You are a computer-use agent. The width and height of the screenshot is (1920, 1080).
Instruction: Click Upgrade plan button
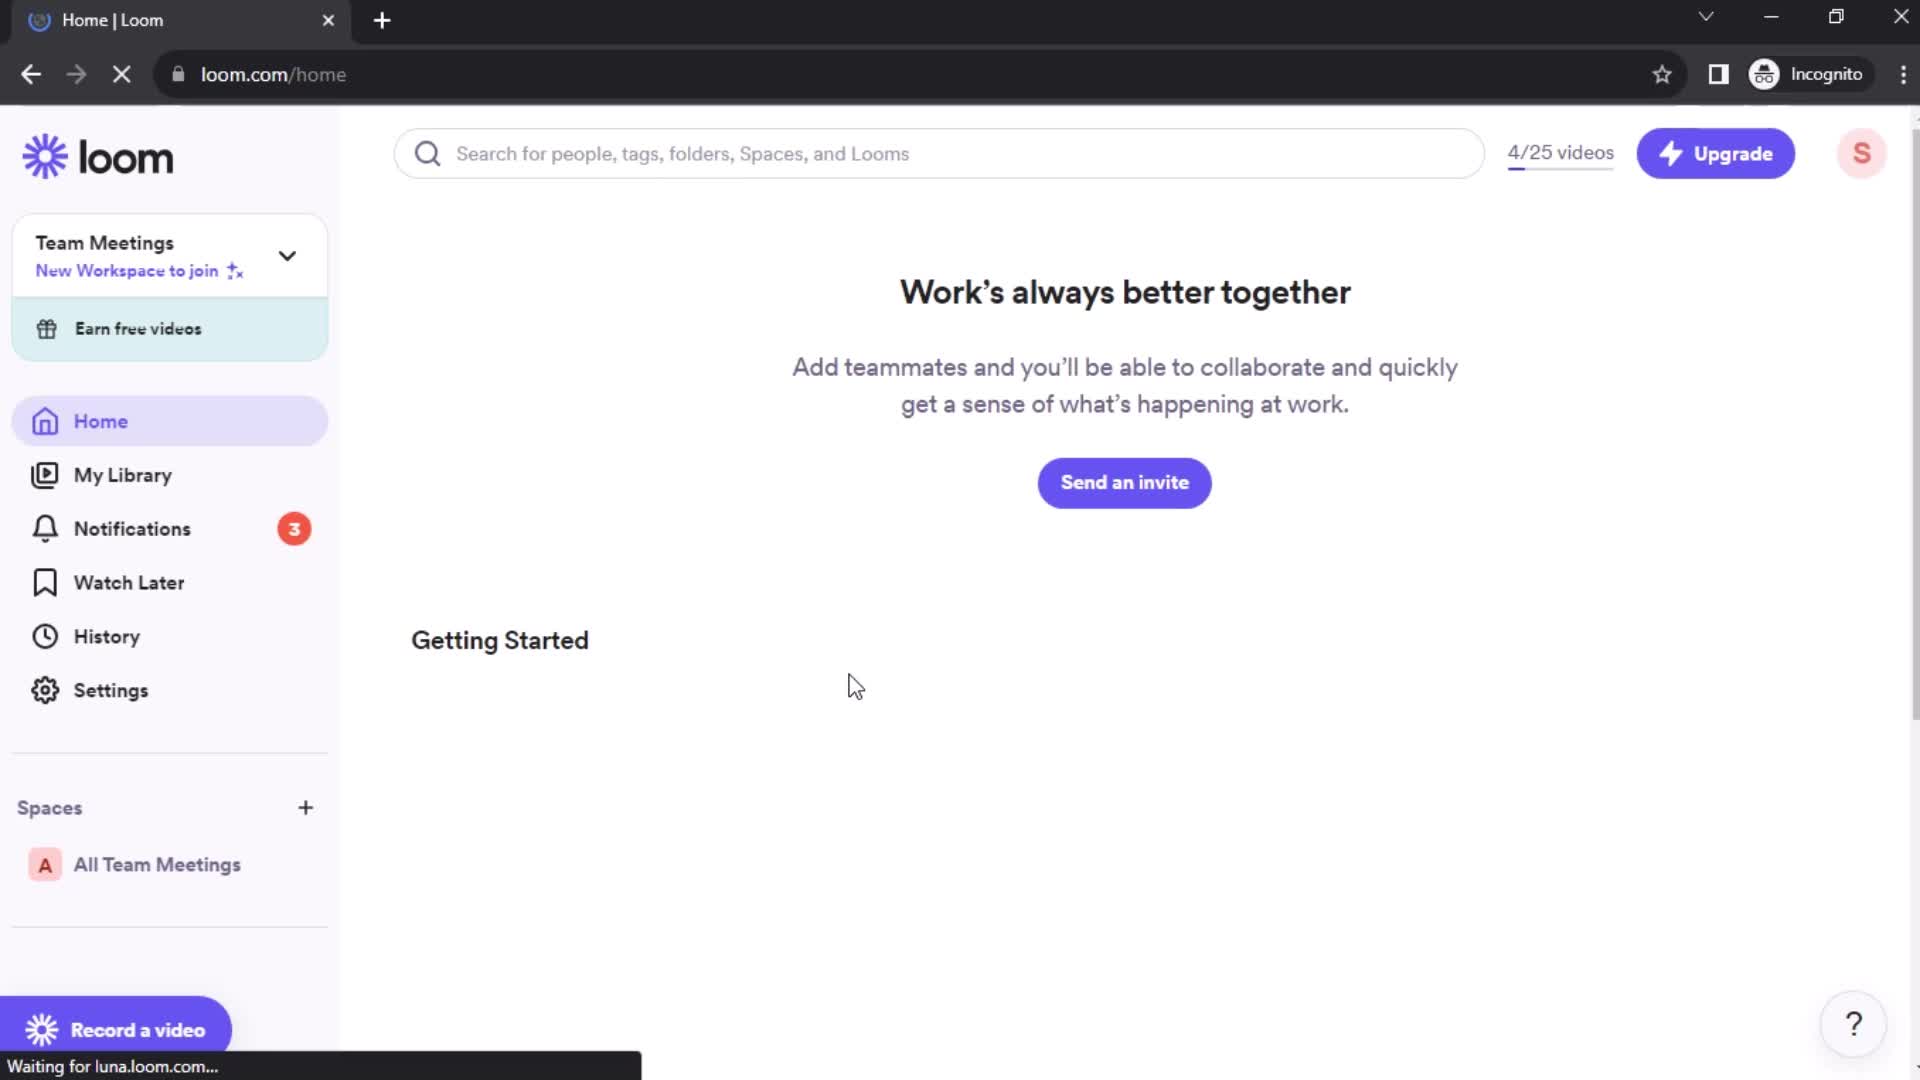click(x=1717, y=154)
